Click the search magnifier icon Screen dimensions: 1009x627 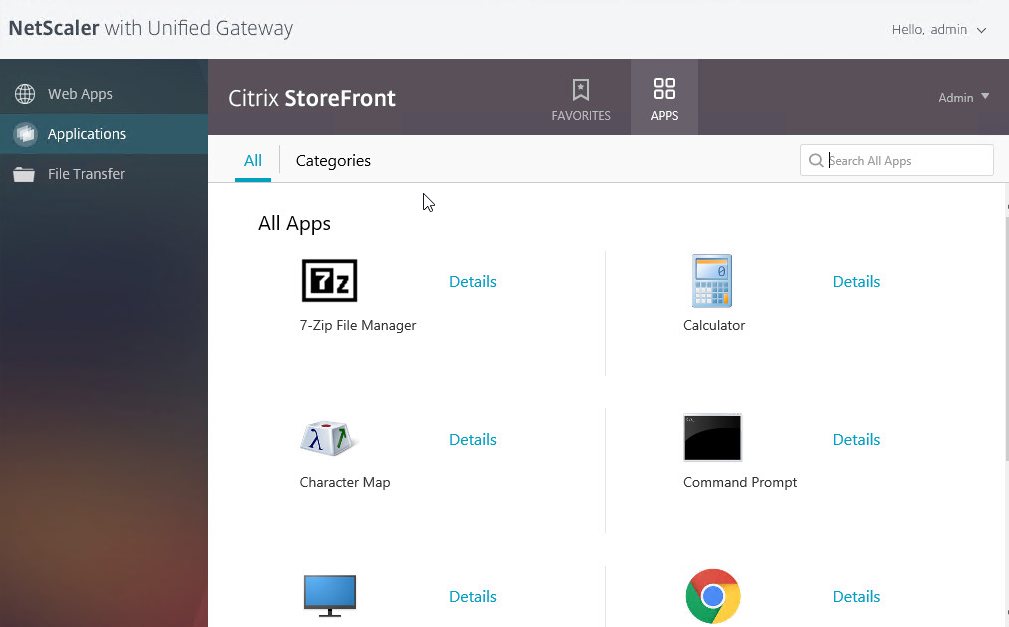click(x=816, y=160)
